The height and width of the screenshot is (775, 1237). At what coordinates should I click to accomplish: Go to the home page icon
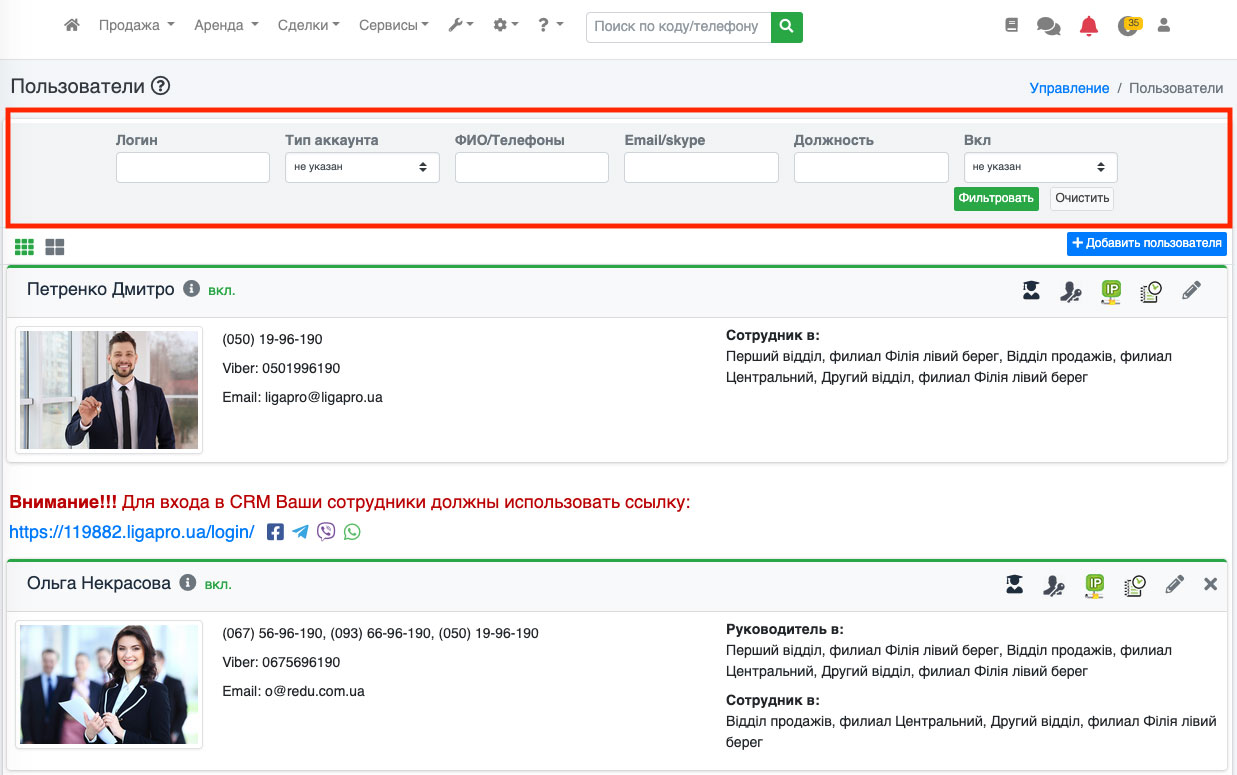[x=71, y=26]
